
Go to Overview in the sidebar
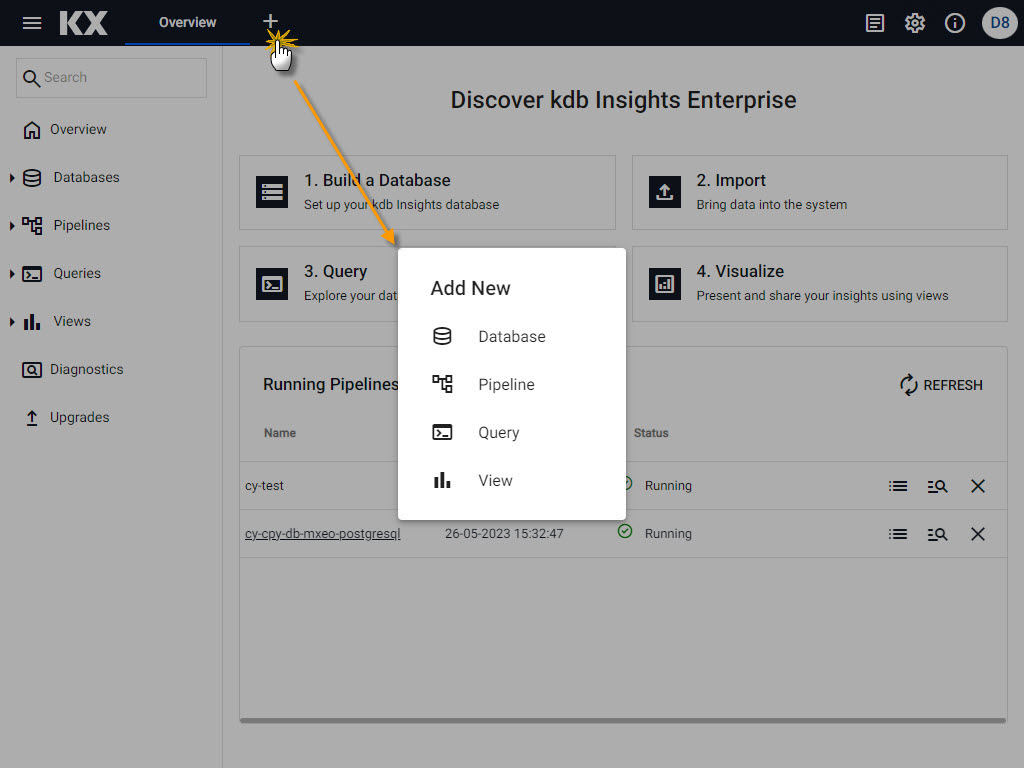tap(78, 129)
